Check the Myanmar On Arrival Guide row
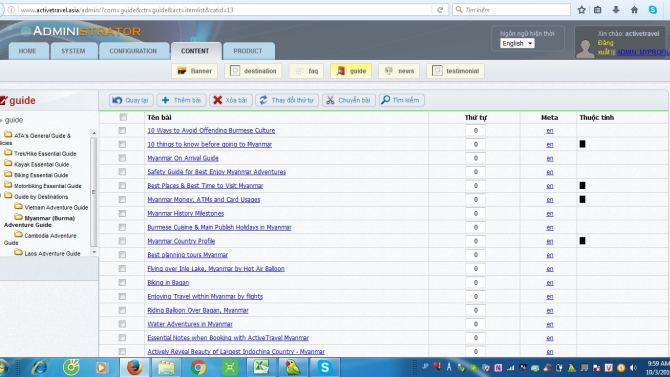This screenshot has width=670, height=377. click(122, 158)
